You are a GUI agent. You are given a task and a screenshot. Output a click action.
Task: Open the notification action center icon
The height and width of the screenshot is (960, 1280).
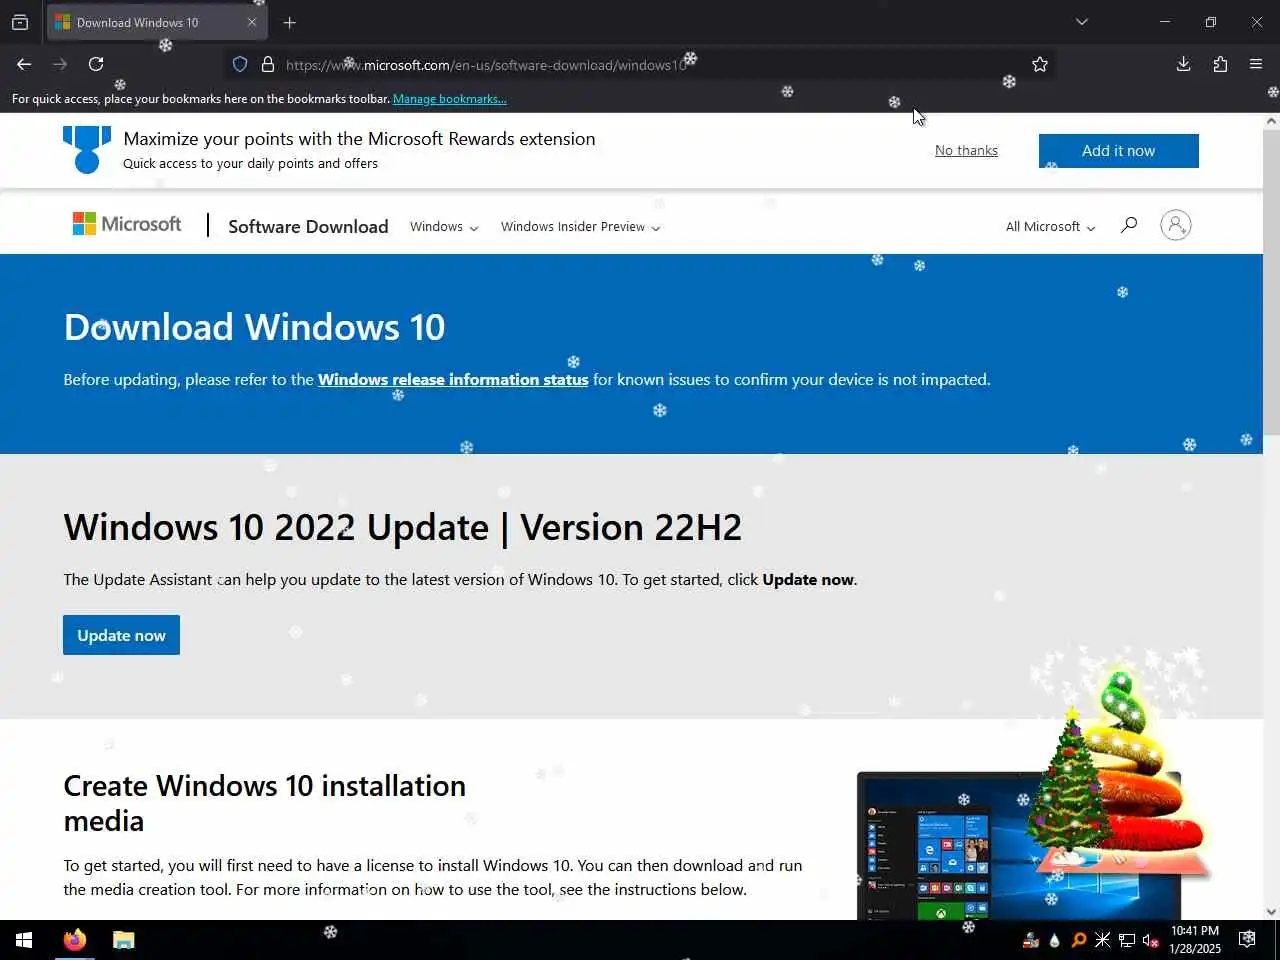[1247, 939]
